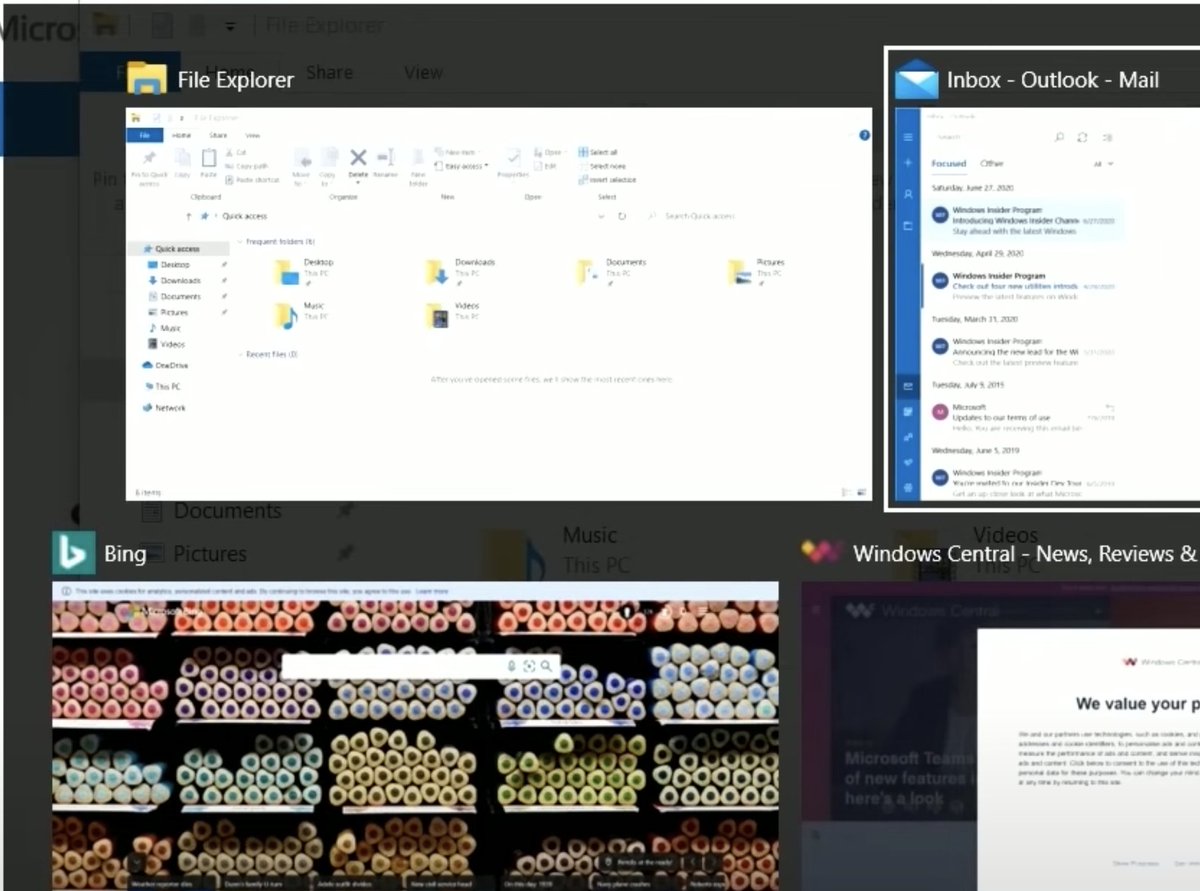Switch to the File Explorer window thumbnail

[x=499, y=303]
